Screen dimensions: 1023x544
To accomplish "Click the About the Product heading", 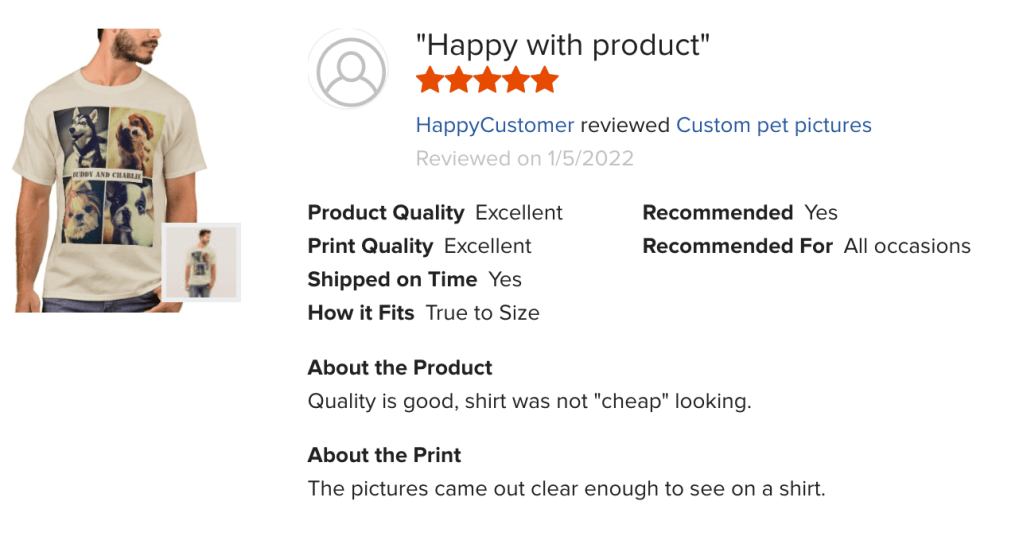I will point(400,367).
